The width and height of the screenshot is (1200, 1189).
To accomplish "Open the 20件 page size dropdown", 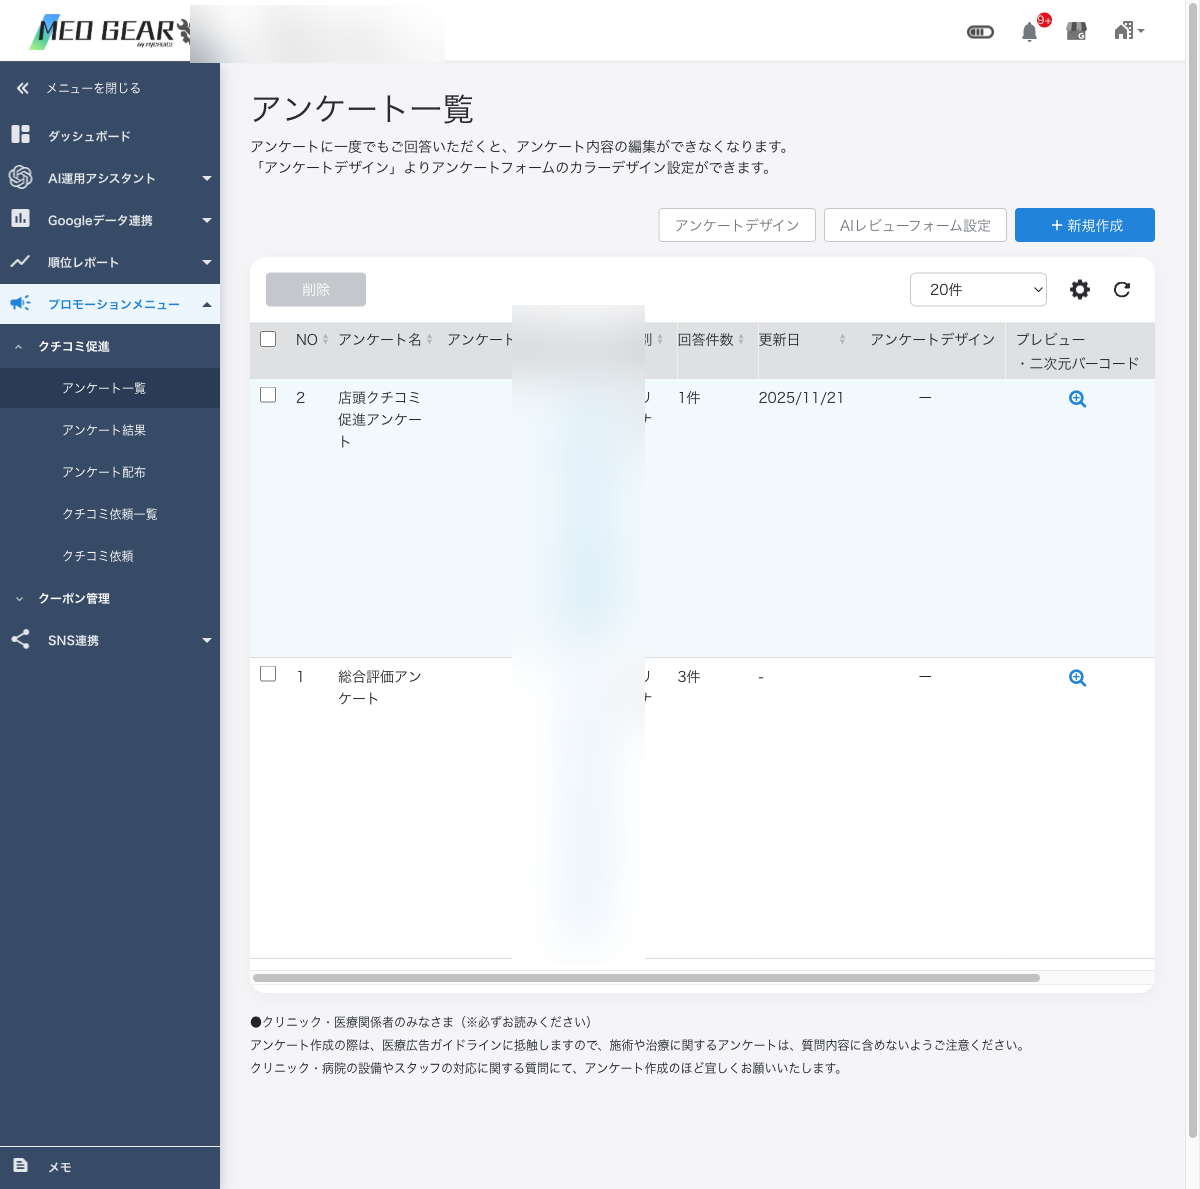I will click(978, 289).
